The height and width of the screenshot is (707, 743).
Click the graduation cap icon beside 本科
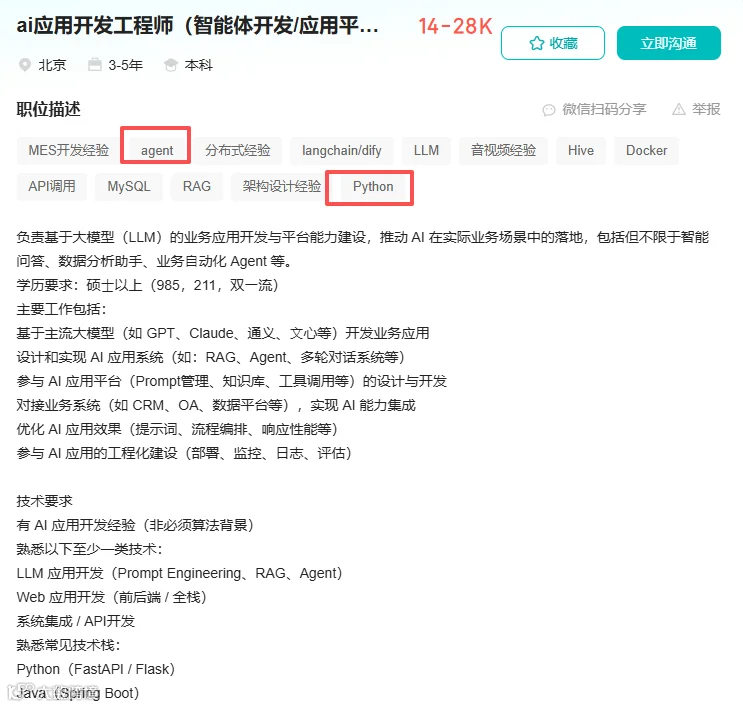(x=171, y=65)
